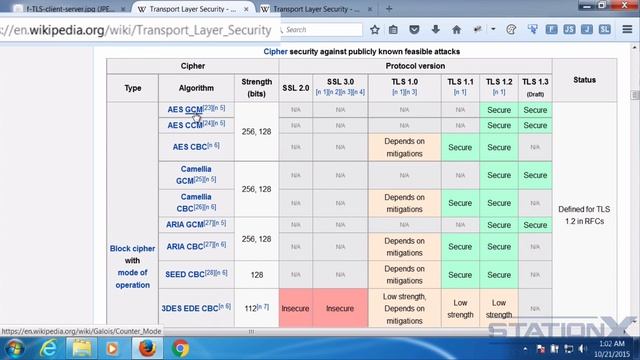Open the ARIA CBC link

coord(185,247)
